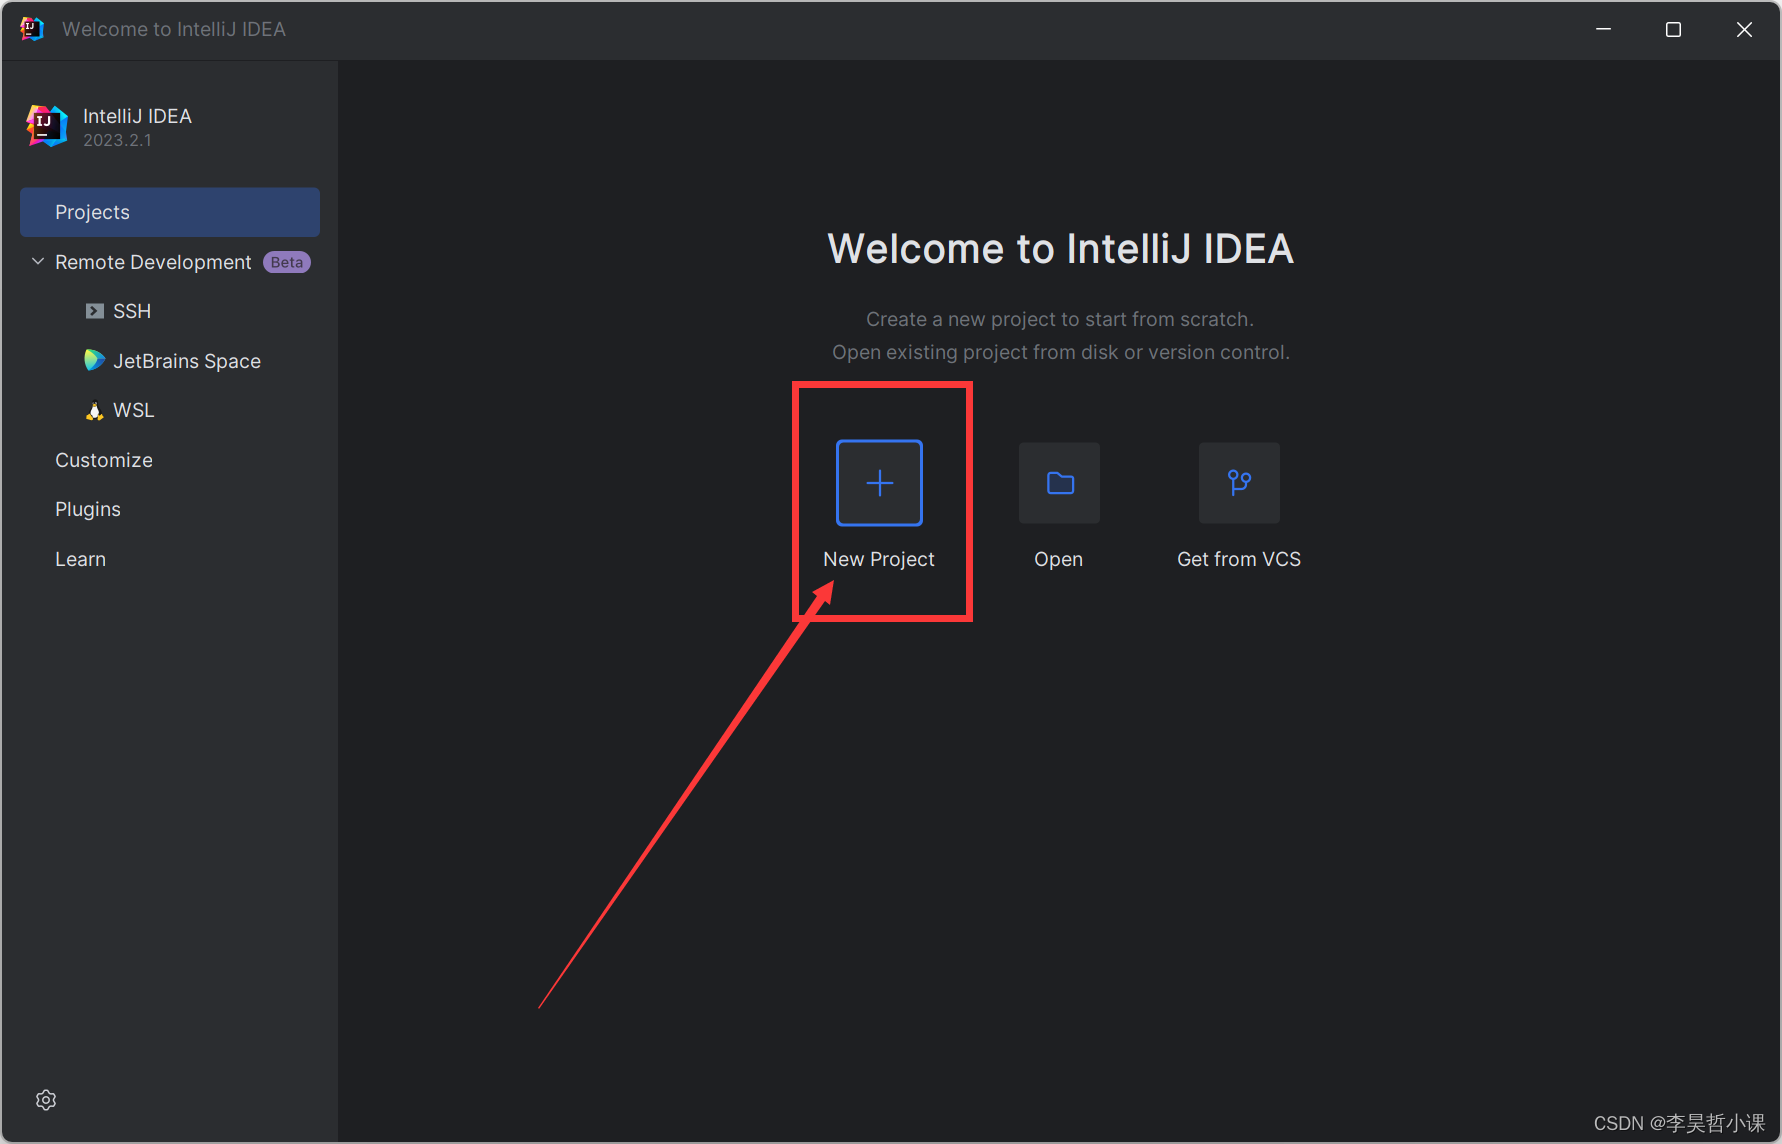Open the Plugins section
The height and width of the screenshot is (1144, 1782).
88,509
